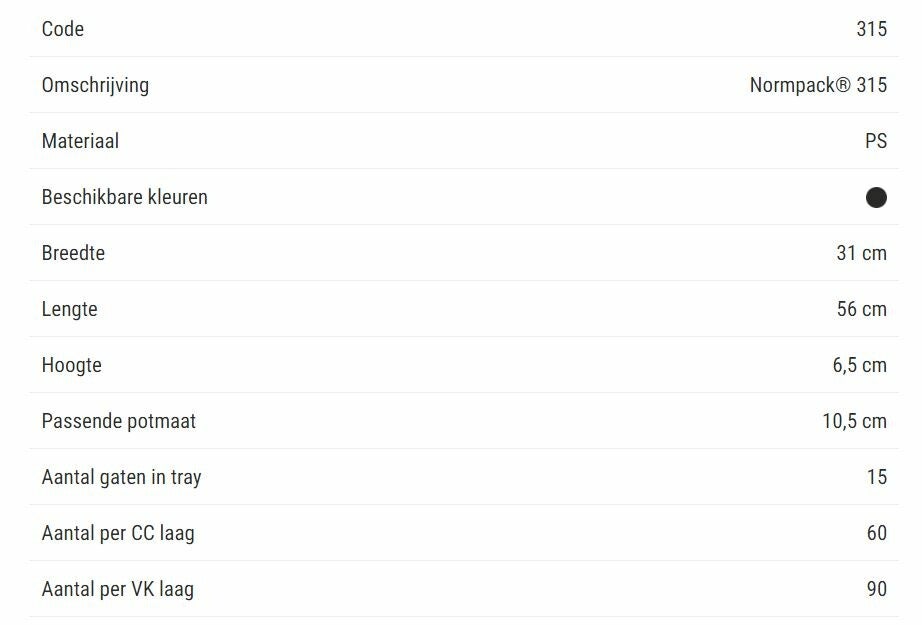Click the Aantal per VK laag label
The width and height of the screenshot is (922, 625).
(x=117, y=589)
